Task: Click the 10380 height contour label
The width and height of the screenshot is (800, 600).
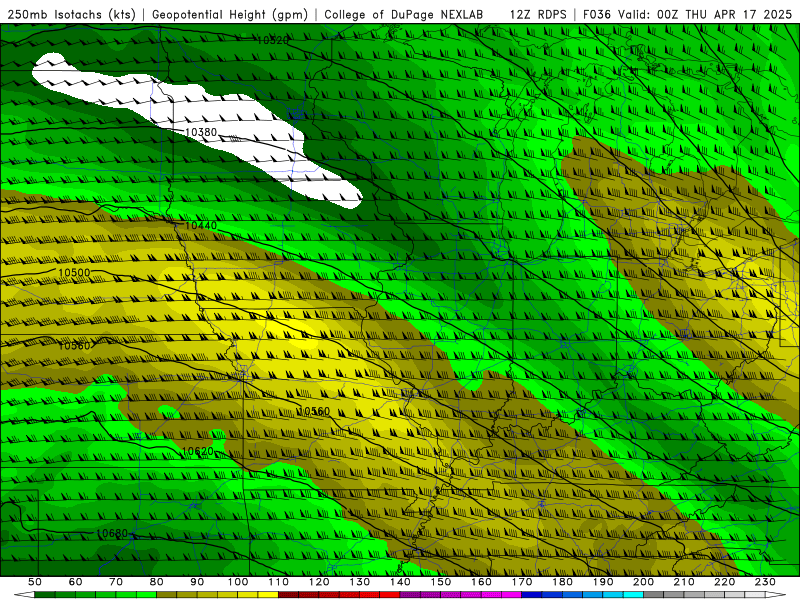Action: click(x=201, y=132)
